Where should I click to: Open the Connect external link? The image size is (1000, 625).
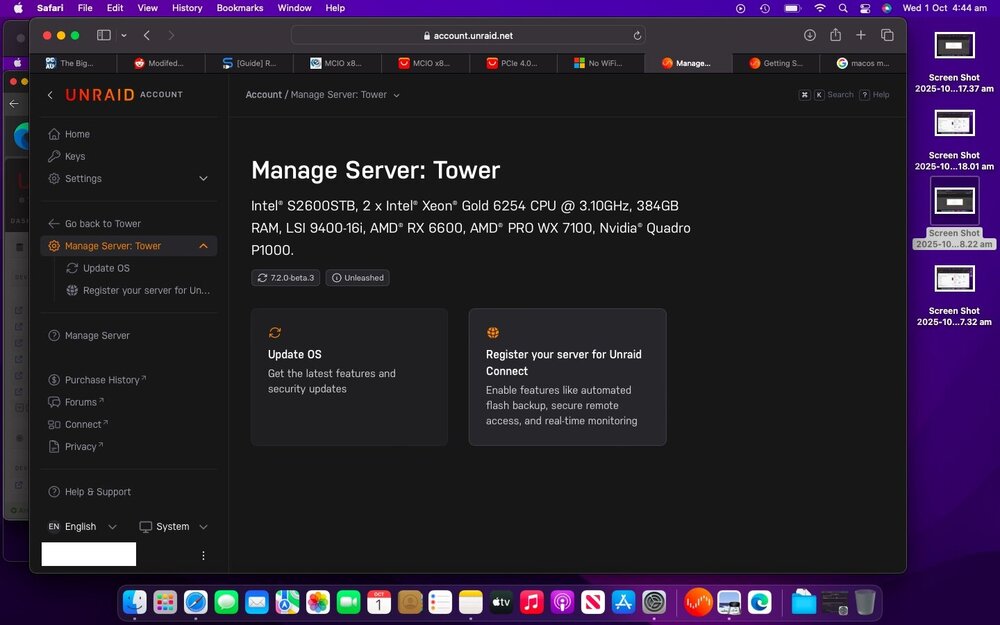[x=78, y=424]
